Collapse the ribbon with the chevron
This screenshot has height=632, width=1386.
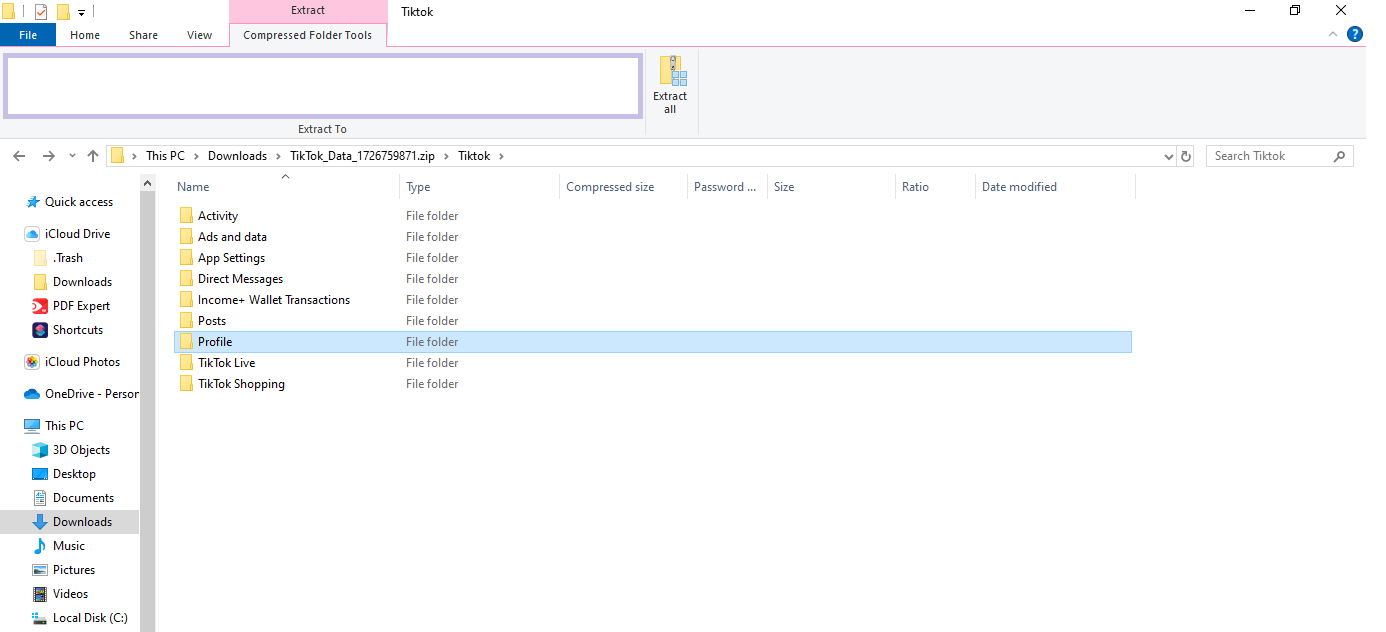pyautogui.click(x=1332, y=35)
